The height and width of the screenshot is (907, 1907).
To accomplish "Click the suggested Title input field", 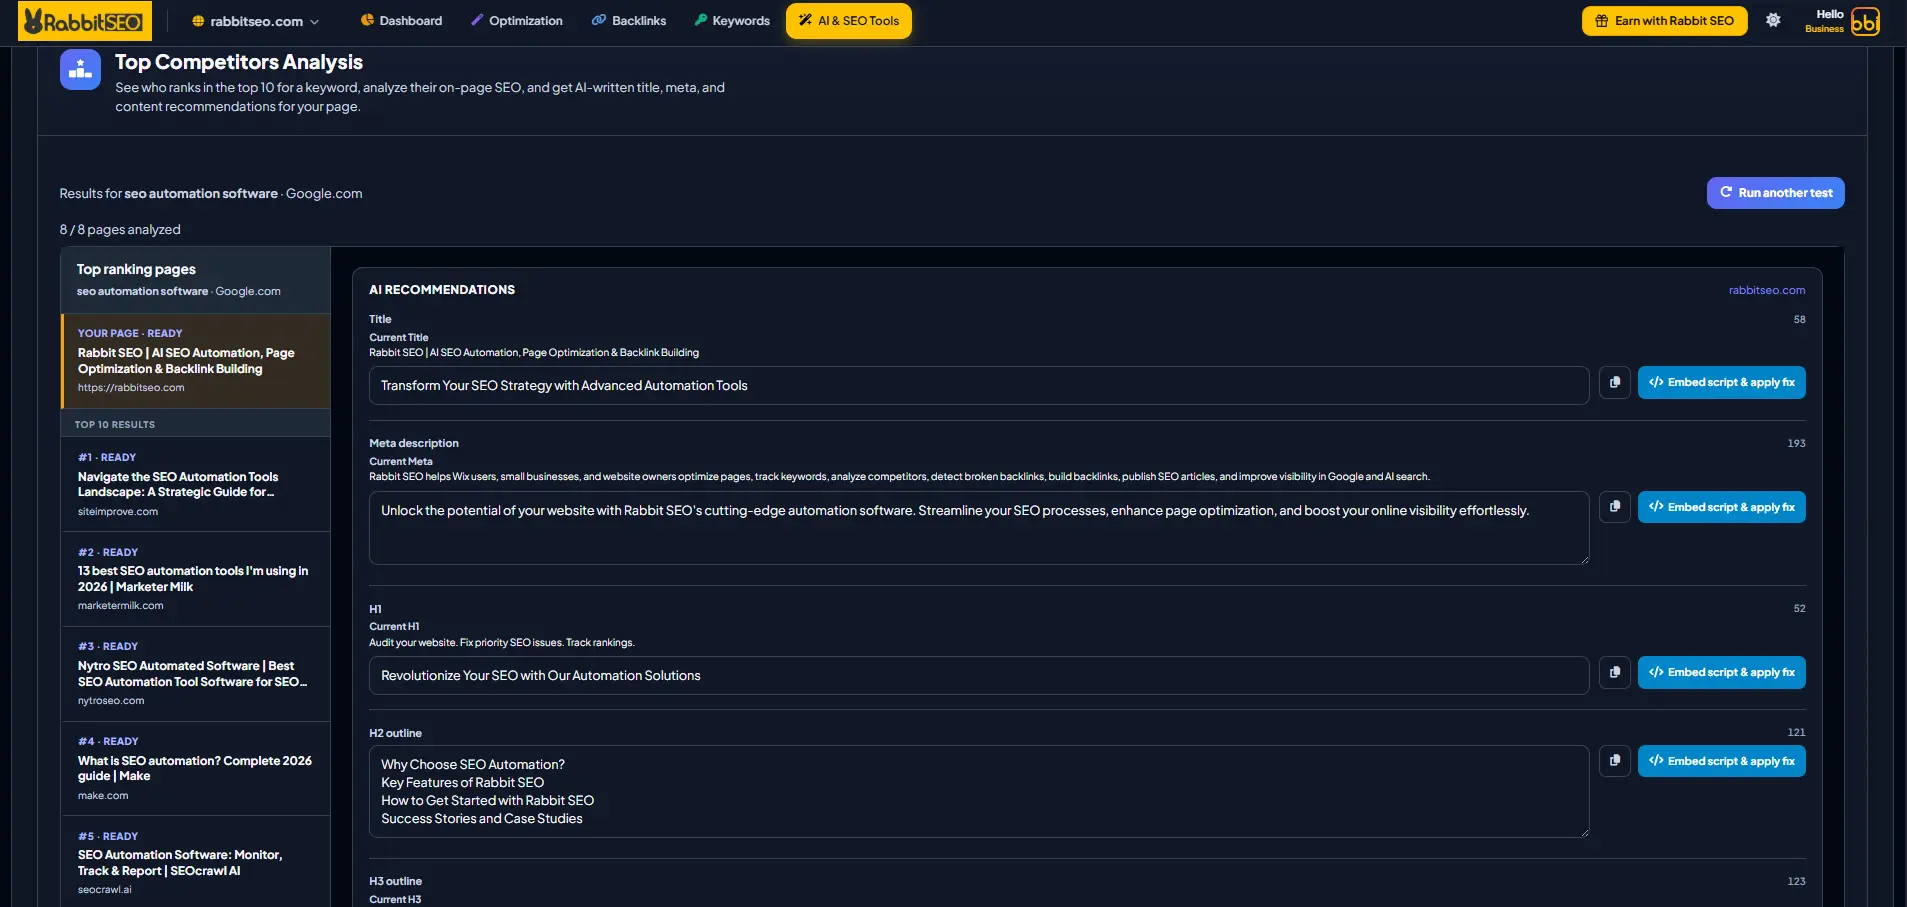I will click(x=979, y=385).
